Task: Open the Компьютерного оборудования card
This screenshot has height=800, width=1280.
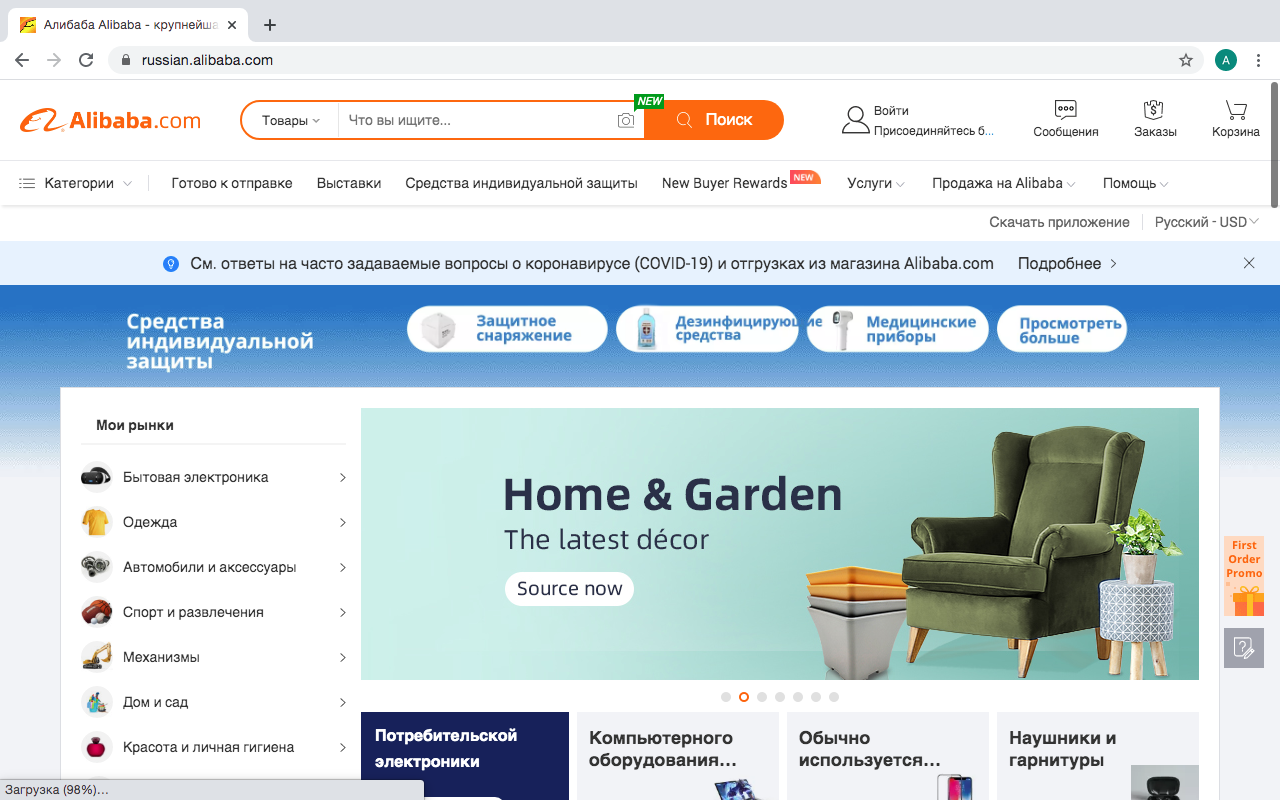Action: [678, 756]
